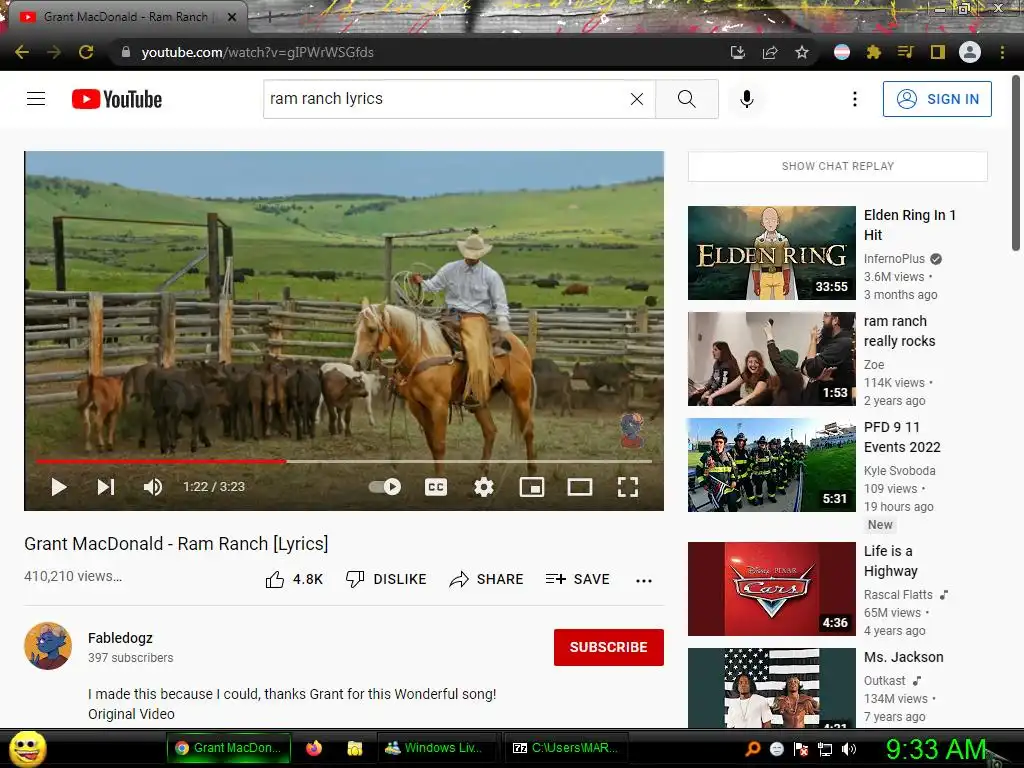
Task: Open 'Life is a Highway' video title
Action: pos(890,561)
